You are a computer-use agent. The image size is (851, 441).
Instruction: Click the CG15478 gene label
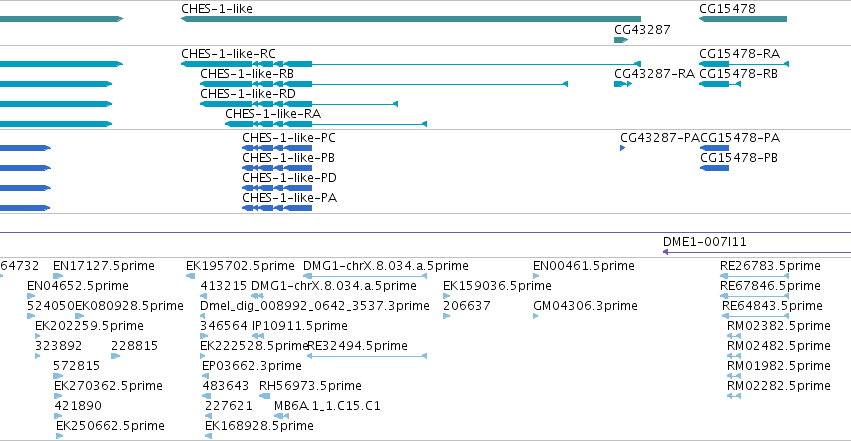point(727,9)
